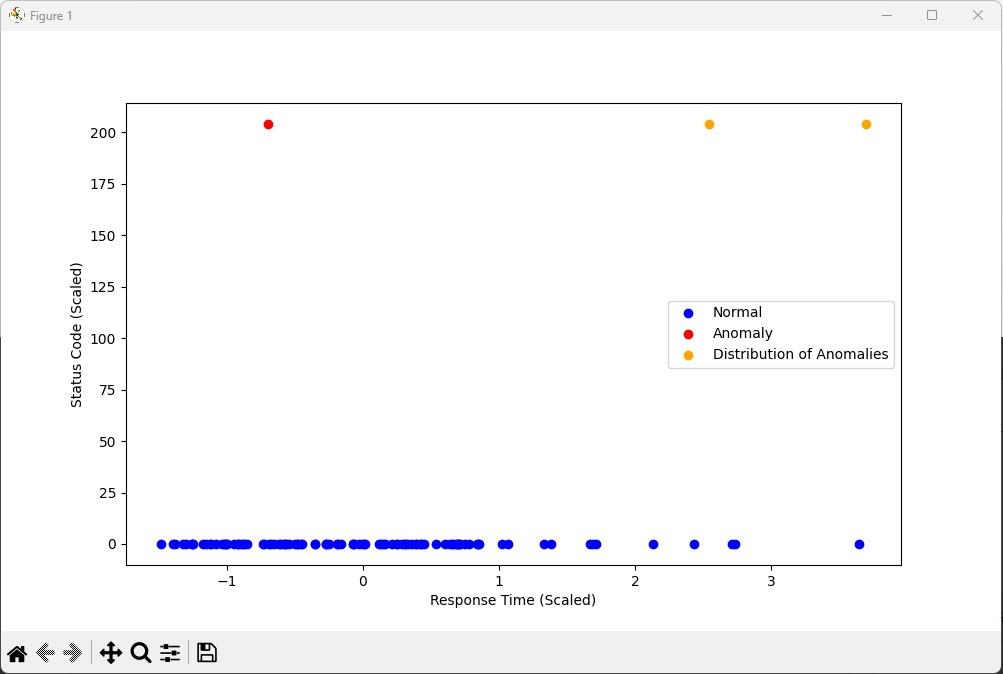Click the 'Figure 1' window title

pyautogui.click(x=51, y=16)
